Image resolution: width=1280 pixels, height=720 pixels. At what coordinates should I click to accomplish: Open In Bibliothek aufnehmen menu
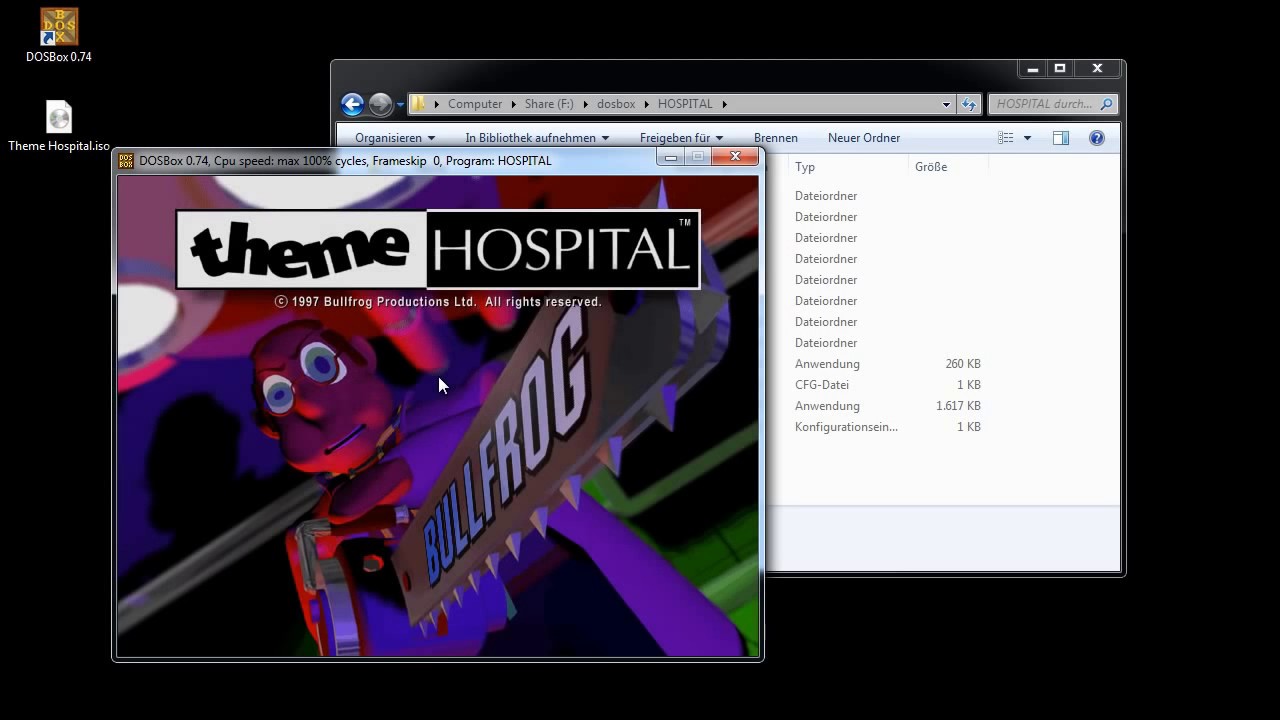537,138
